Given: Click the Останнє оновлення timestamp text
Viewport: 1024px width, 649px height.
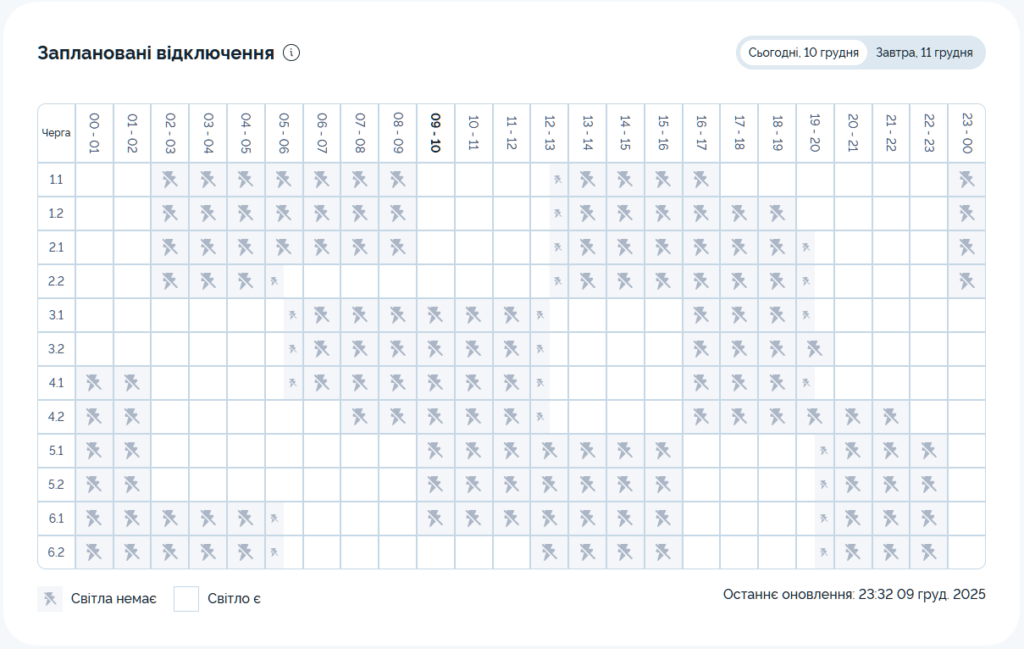Looking at the screenshot, I should (854, 595).
